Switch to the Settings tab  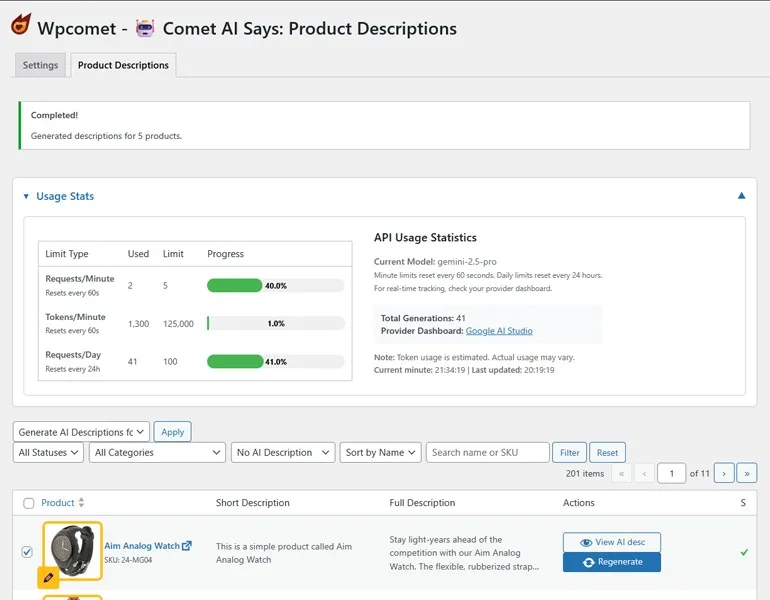pyautogui.click(x=41, y=65)
